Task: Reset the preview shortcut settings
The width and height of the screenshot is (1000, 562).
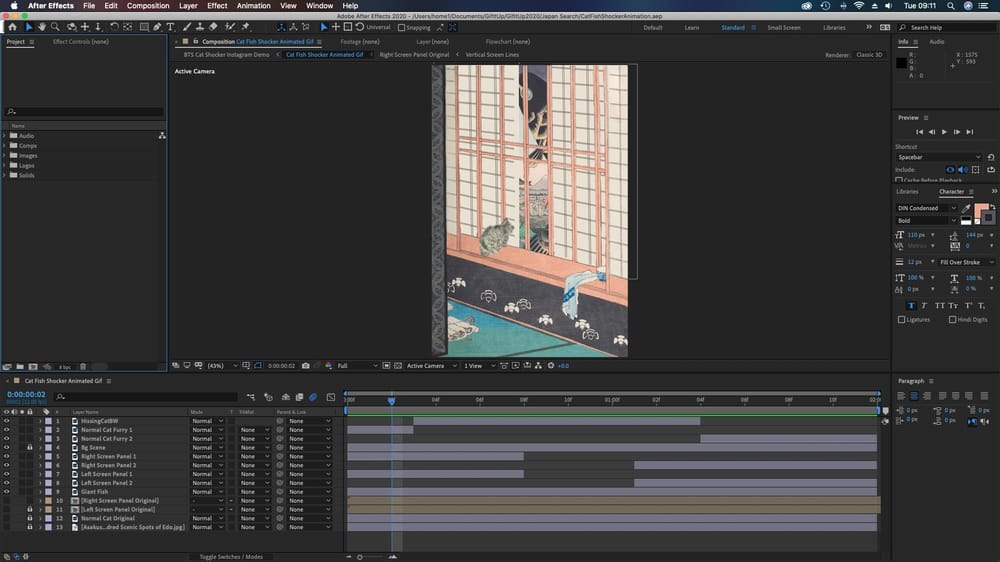Action: (990, 157)
